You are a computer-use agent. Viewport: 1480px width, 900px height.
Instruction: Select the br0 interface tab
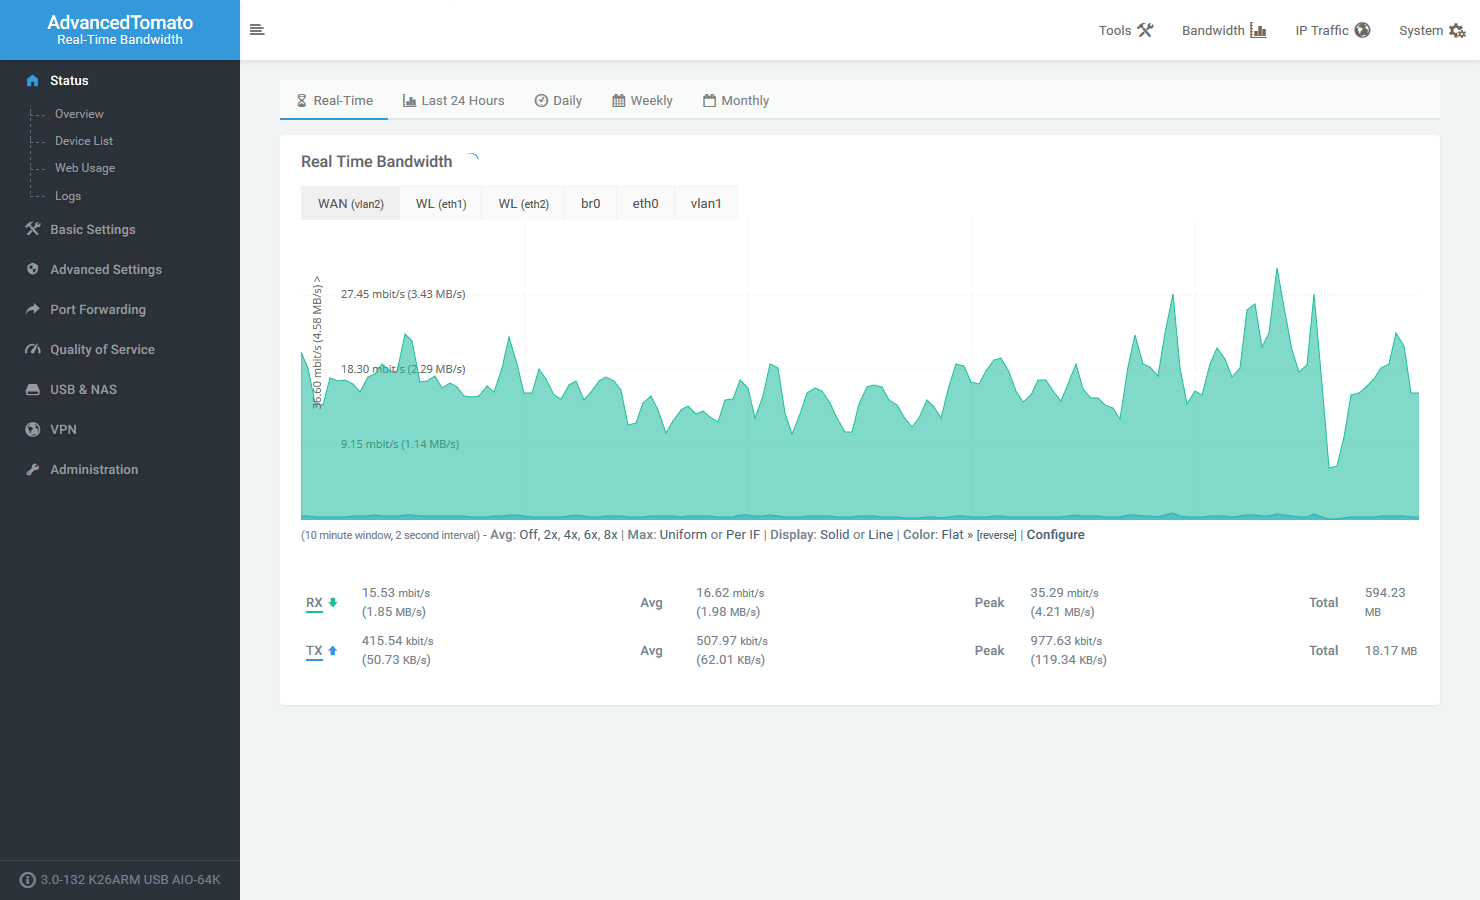tap(591, 203)
